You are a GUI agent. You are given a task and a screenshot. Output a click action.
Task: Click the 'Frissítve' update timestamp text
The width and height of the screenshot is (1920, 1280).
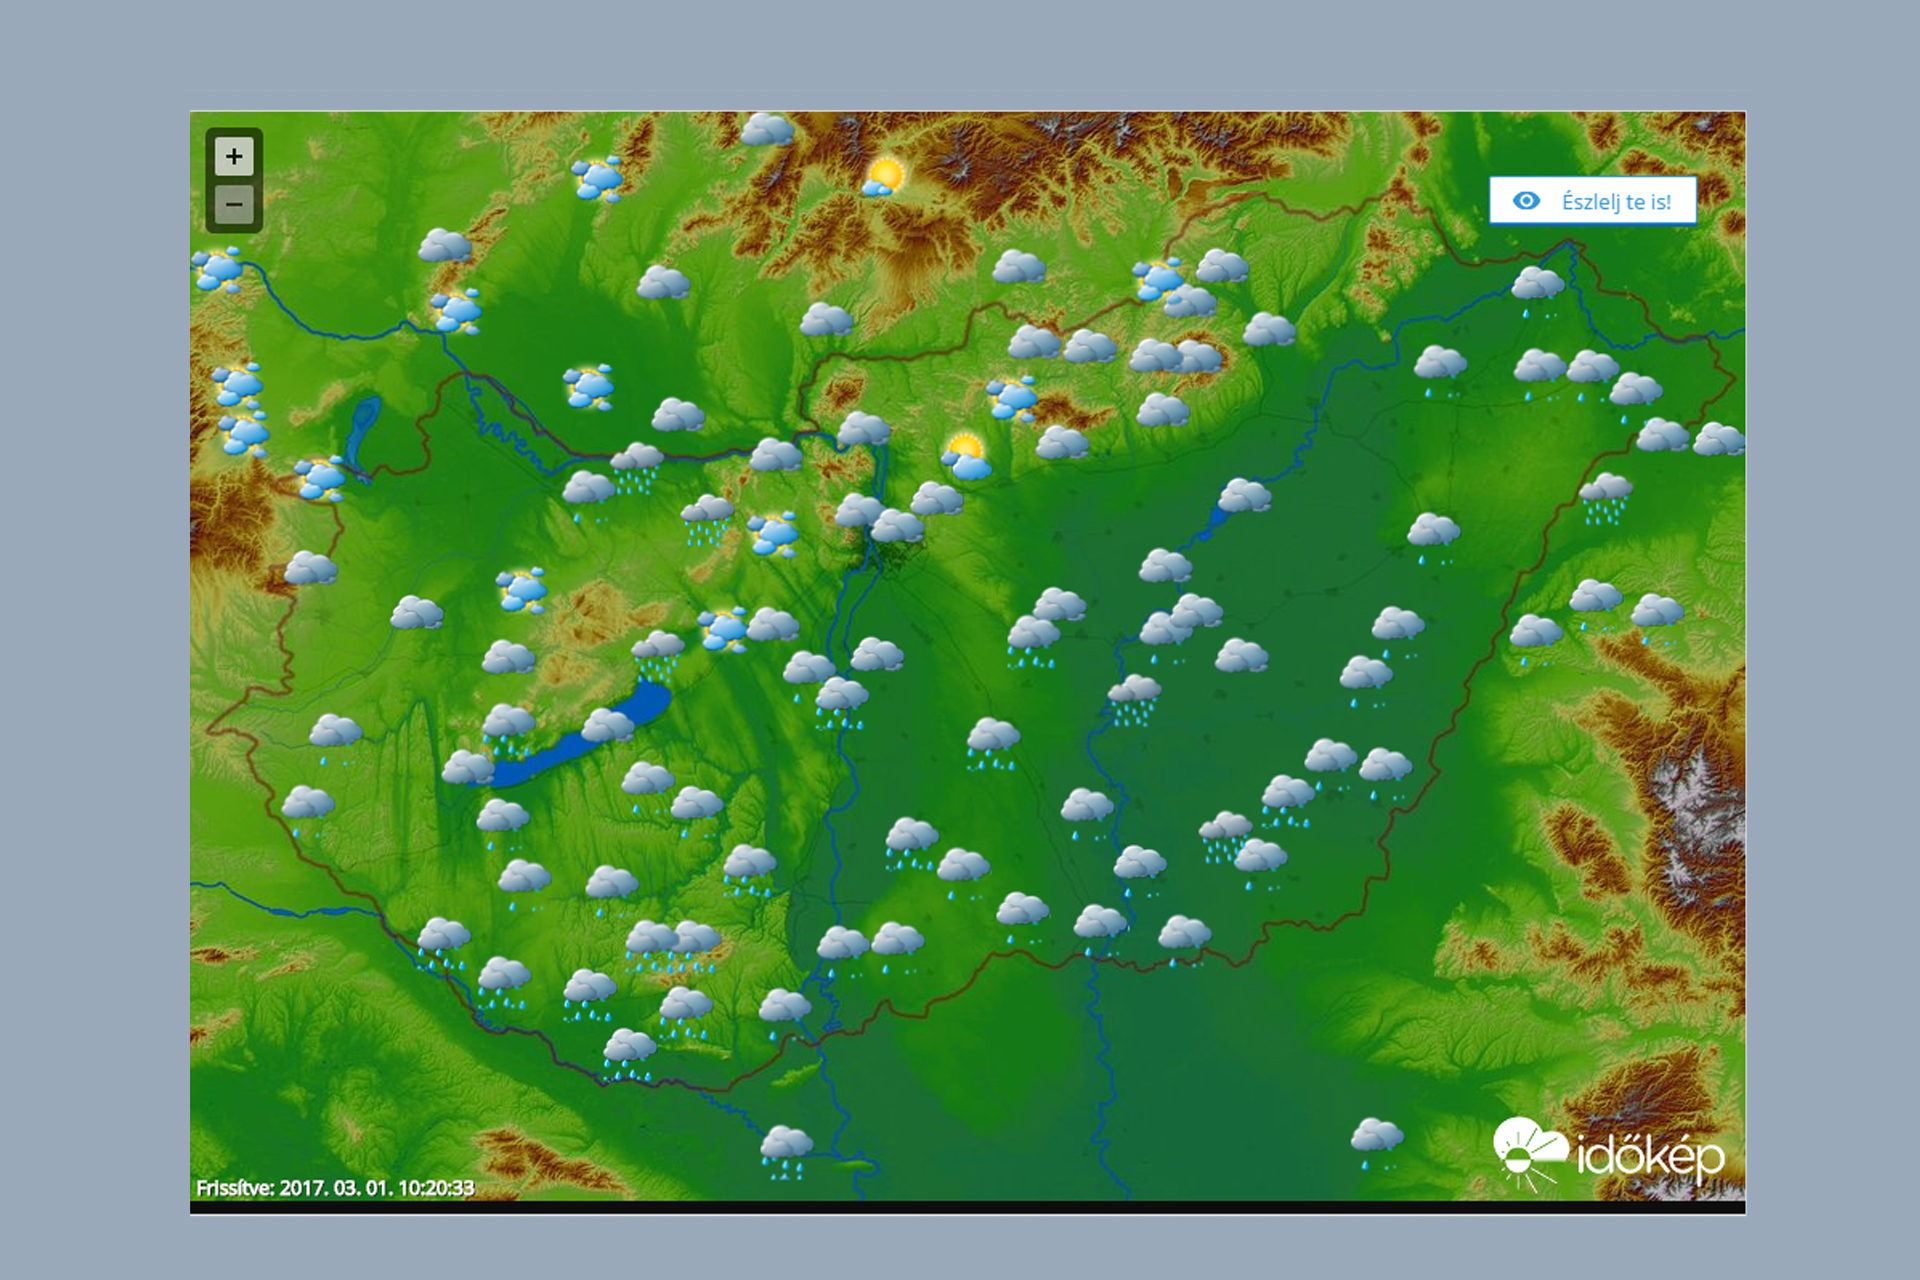[x=335, y=1188]
